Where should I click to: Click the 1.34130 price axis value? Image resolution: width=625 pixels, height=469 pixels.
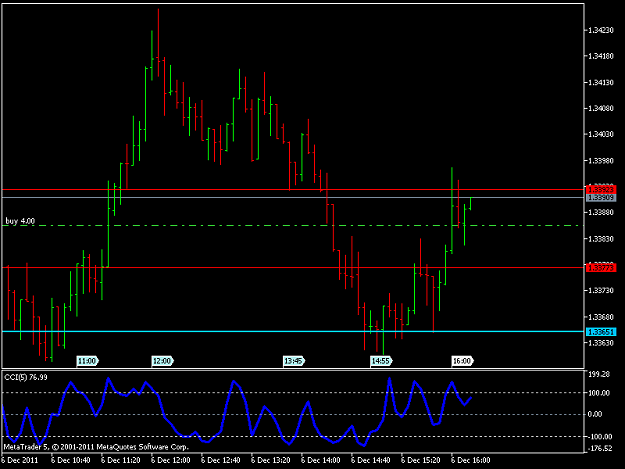point(601,82)
